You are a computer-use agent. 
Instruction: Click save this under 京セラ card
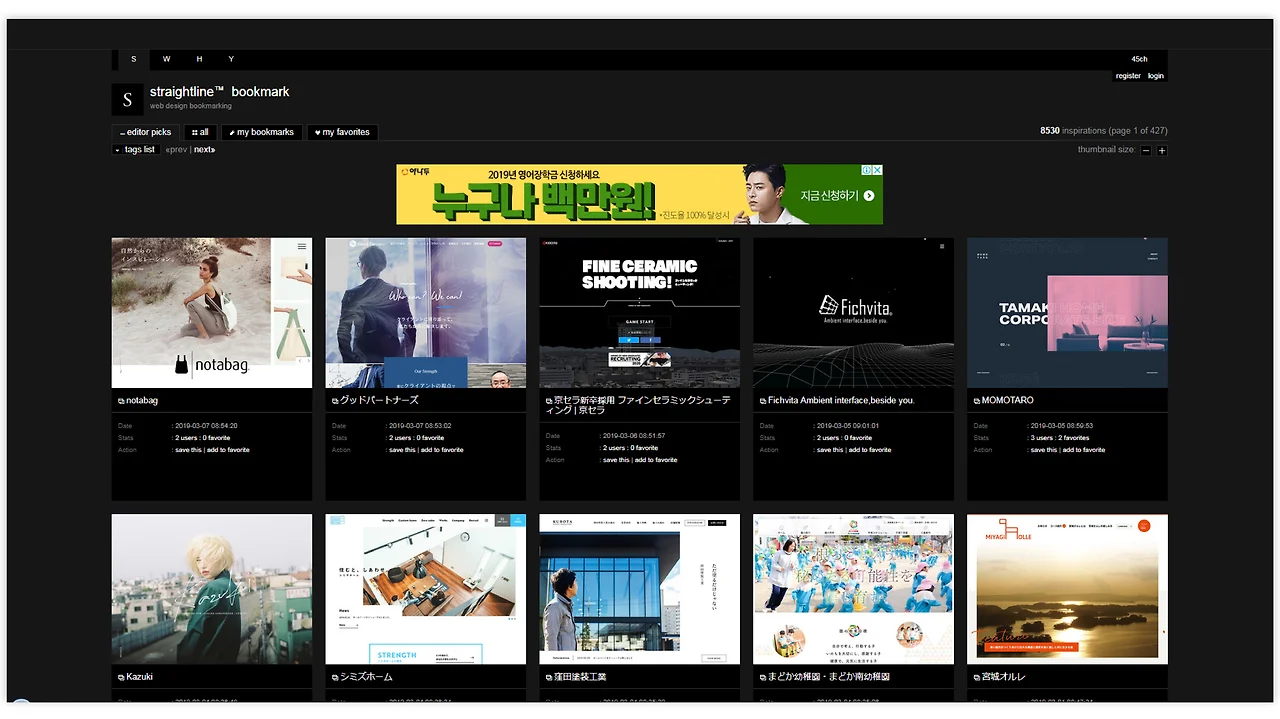[616, 460]
